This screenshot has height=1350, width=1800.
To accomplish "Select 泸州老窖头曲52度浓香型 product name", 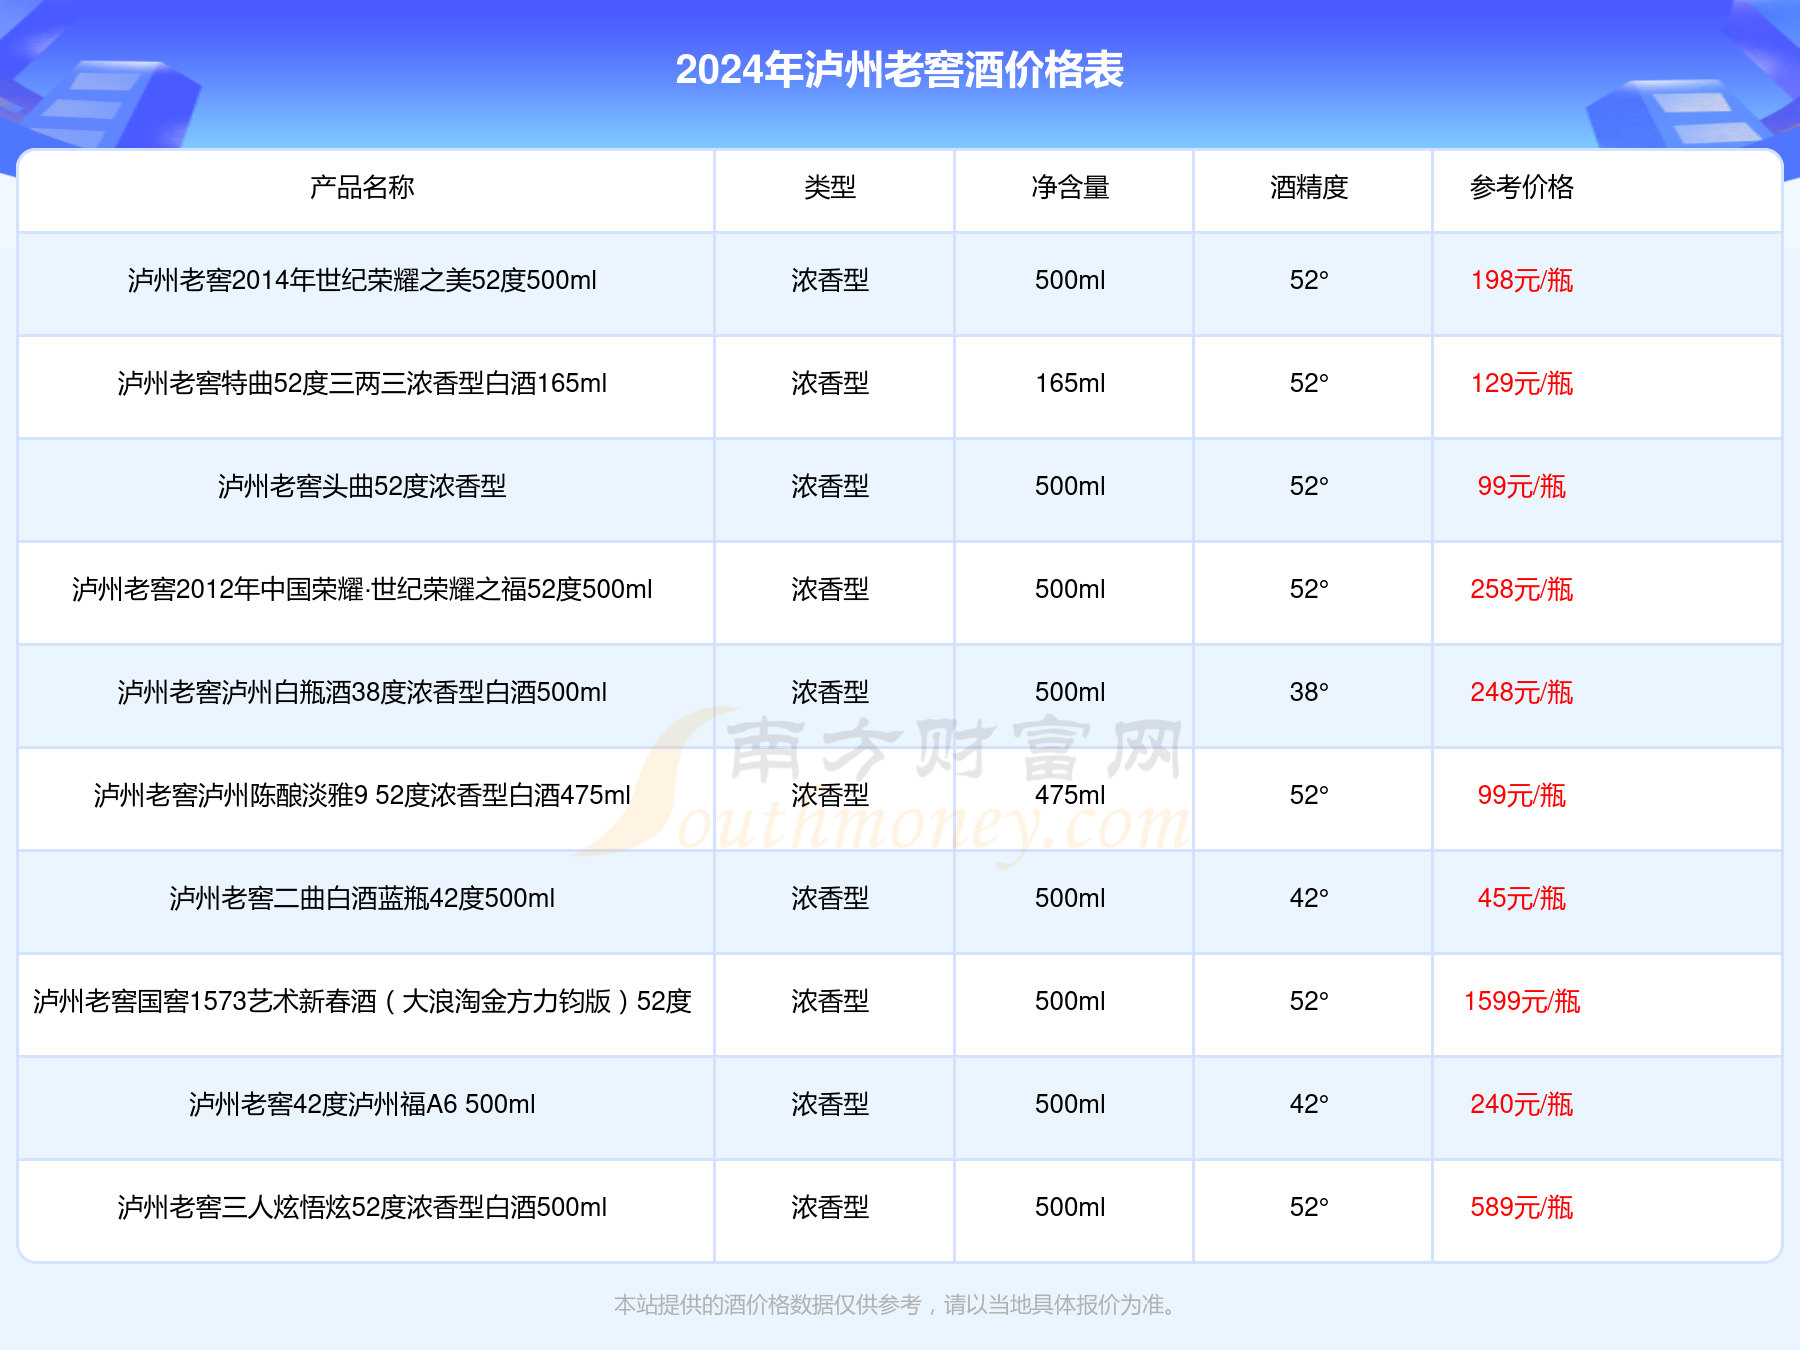I will [x=362, y=486].
